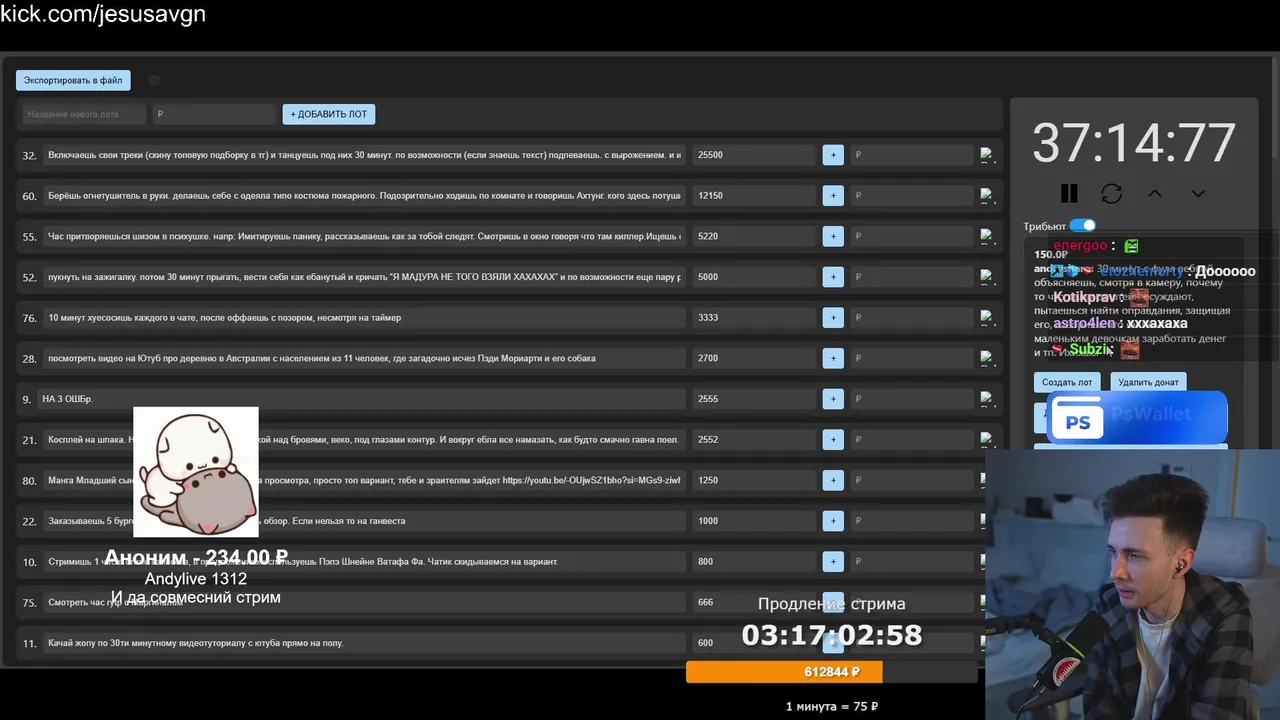Focus the Название нового лота field

[84, 114]
